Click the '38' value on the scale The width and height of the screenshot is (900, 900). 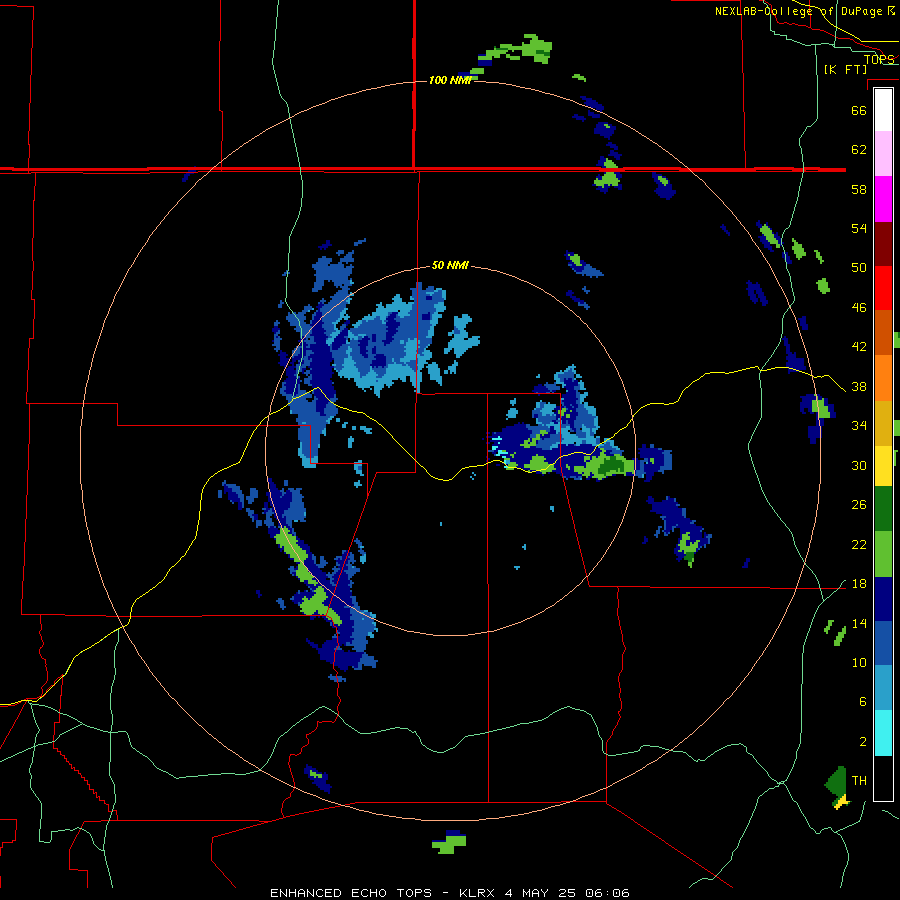pyautogui.click(x=859, y=387)
